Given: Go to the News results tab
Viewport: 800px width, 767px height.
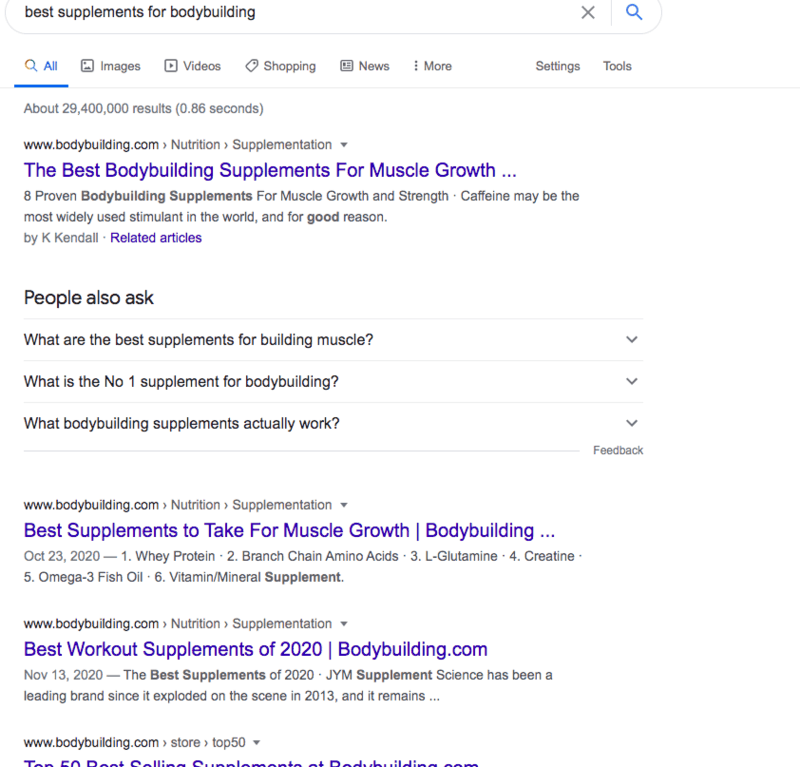Looking at the screenshot, I should [364, 66].
